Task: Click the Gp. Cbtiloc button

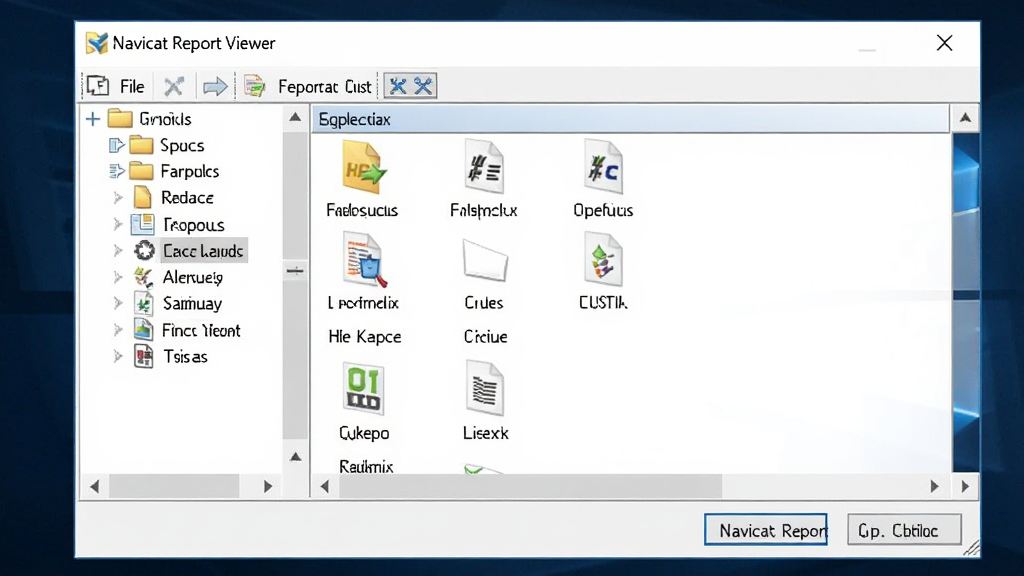Action: click(x=904, y=530)
